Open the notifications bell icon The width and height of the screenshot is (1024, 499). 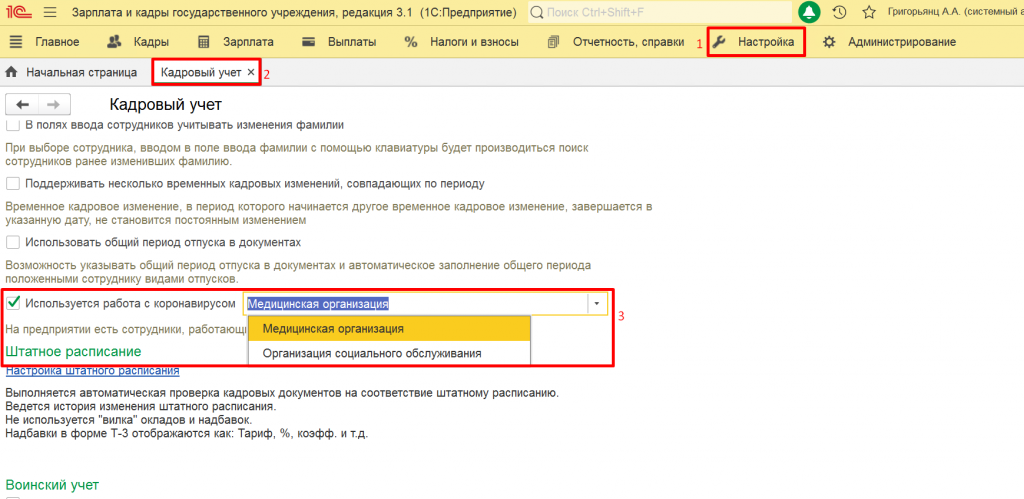click(810, 12)
